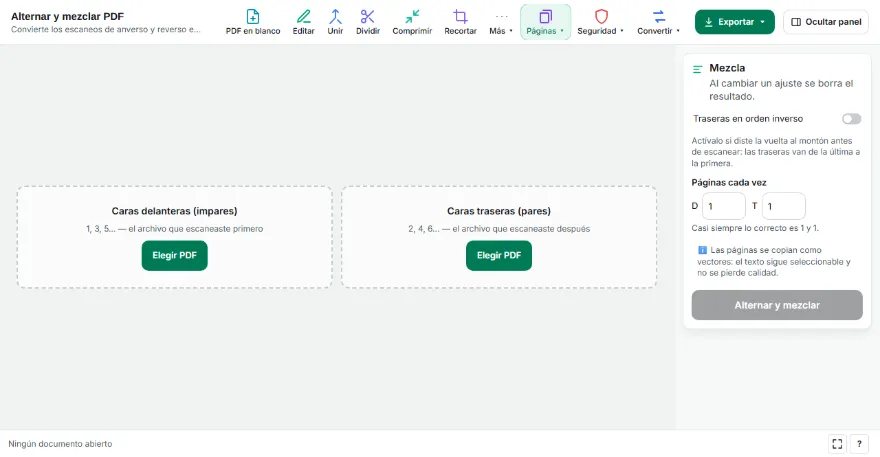This screenshot has width=880, height=457.
Task: Click 'Casi siempre lo correcto es 1 y 1.' text
Action: [x=755, y=228]
